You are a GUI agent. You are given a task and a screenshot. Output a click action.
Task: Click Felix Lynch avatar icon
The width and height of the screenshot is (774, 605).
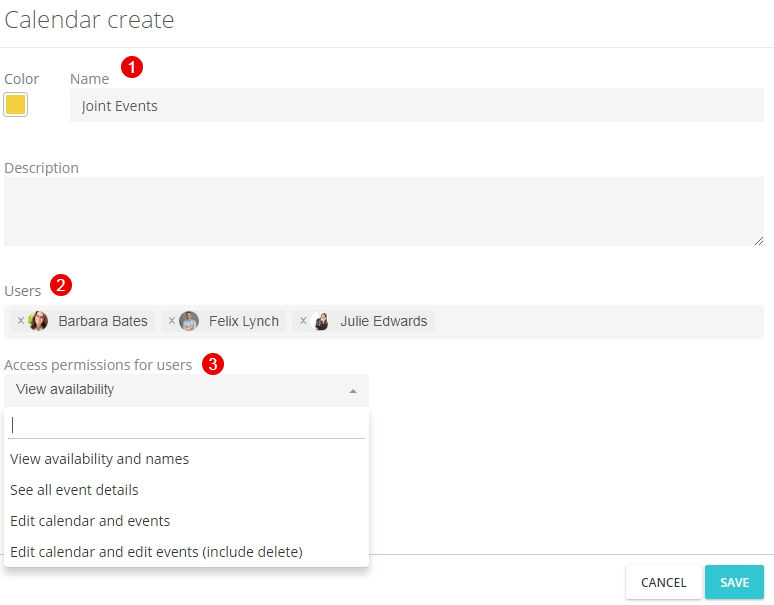(189, 321)
